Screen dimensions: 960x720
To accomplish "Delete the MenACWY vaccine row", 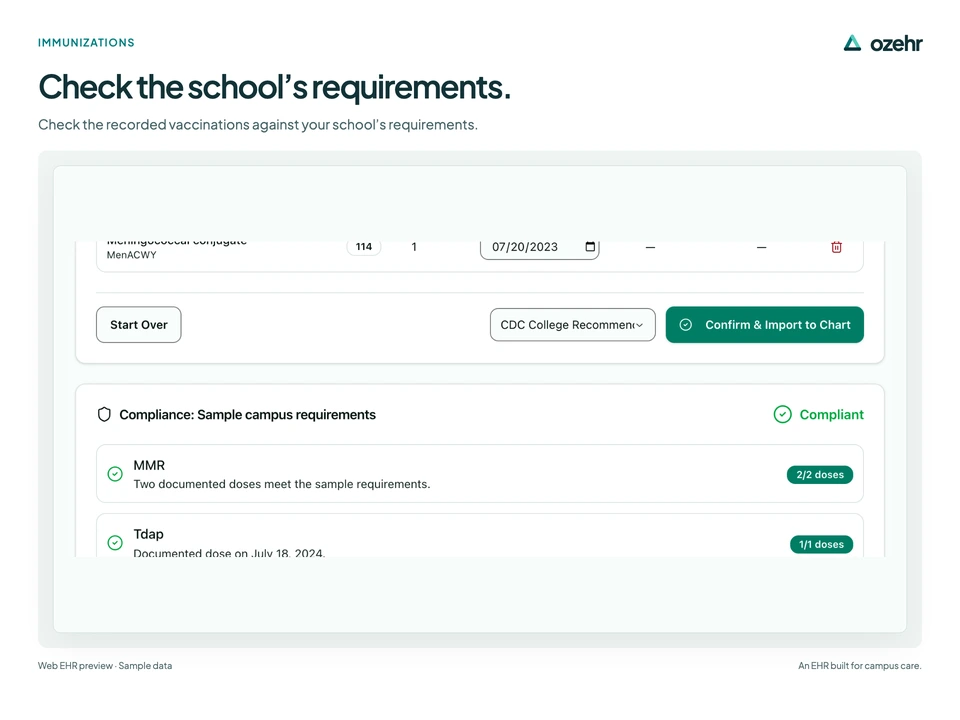I will (x=836, y=247).
